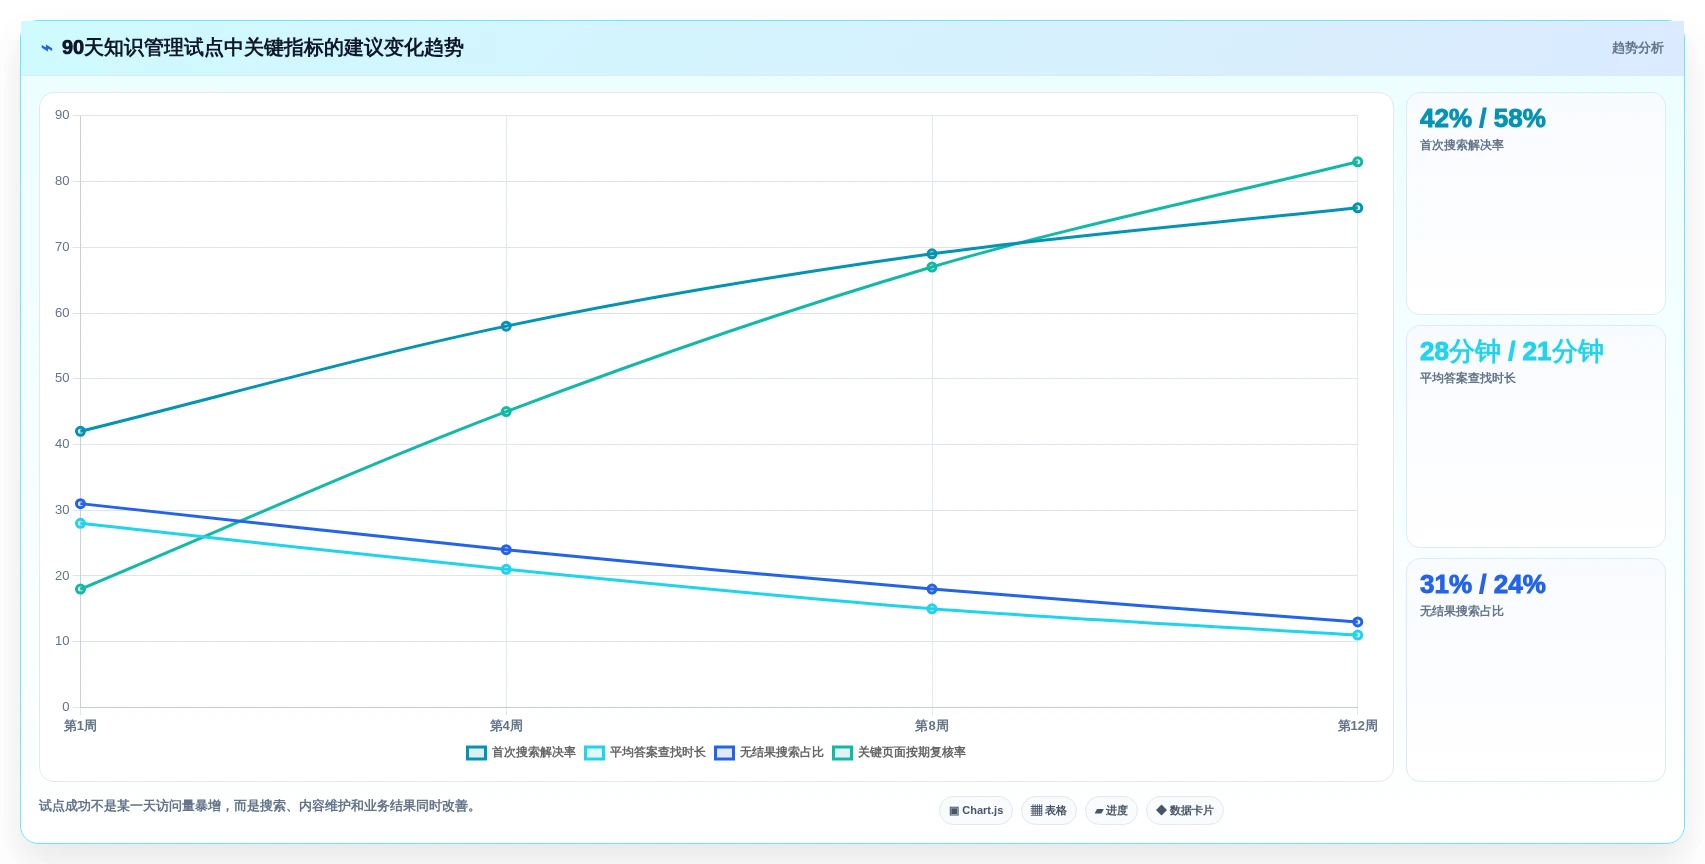Click the chart title 90天知识管理试点中关键指标的建议变化趋势
The image size is (1705, 864).
(262, 48)
